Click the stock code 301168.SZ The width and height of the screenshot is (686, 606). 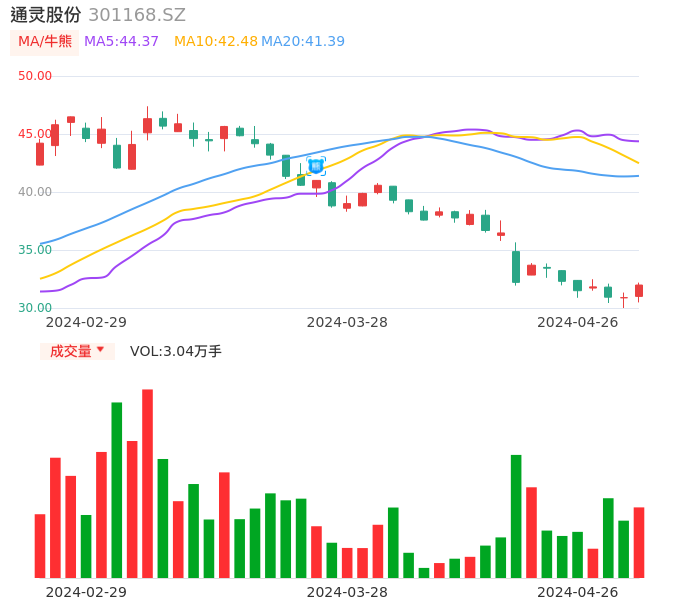(137, 15)
